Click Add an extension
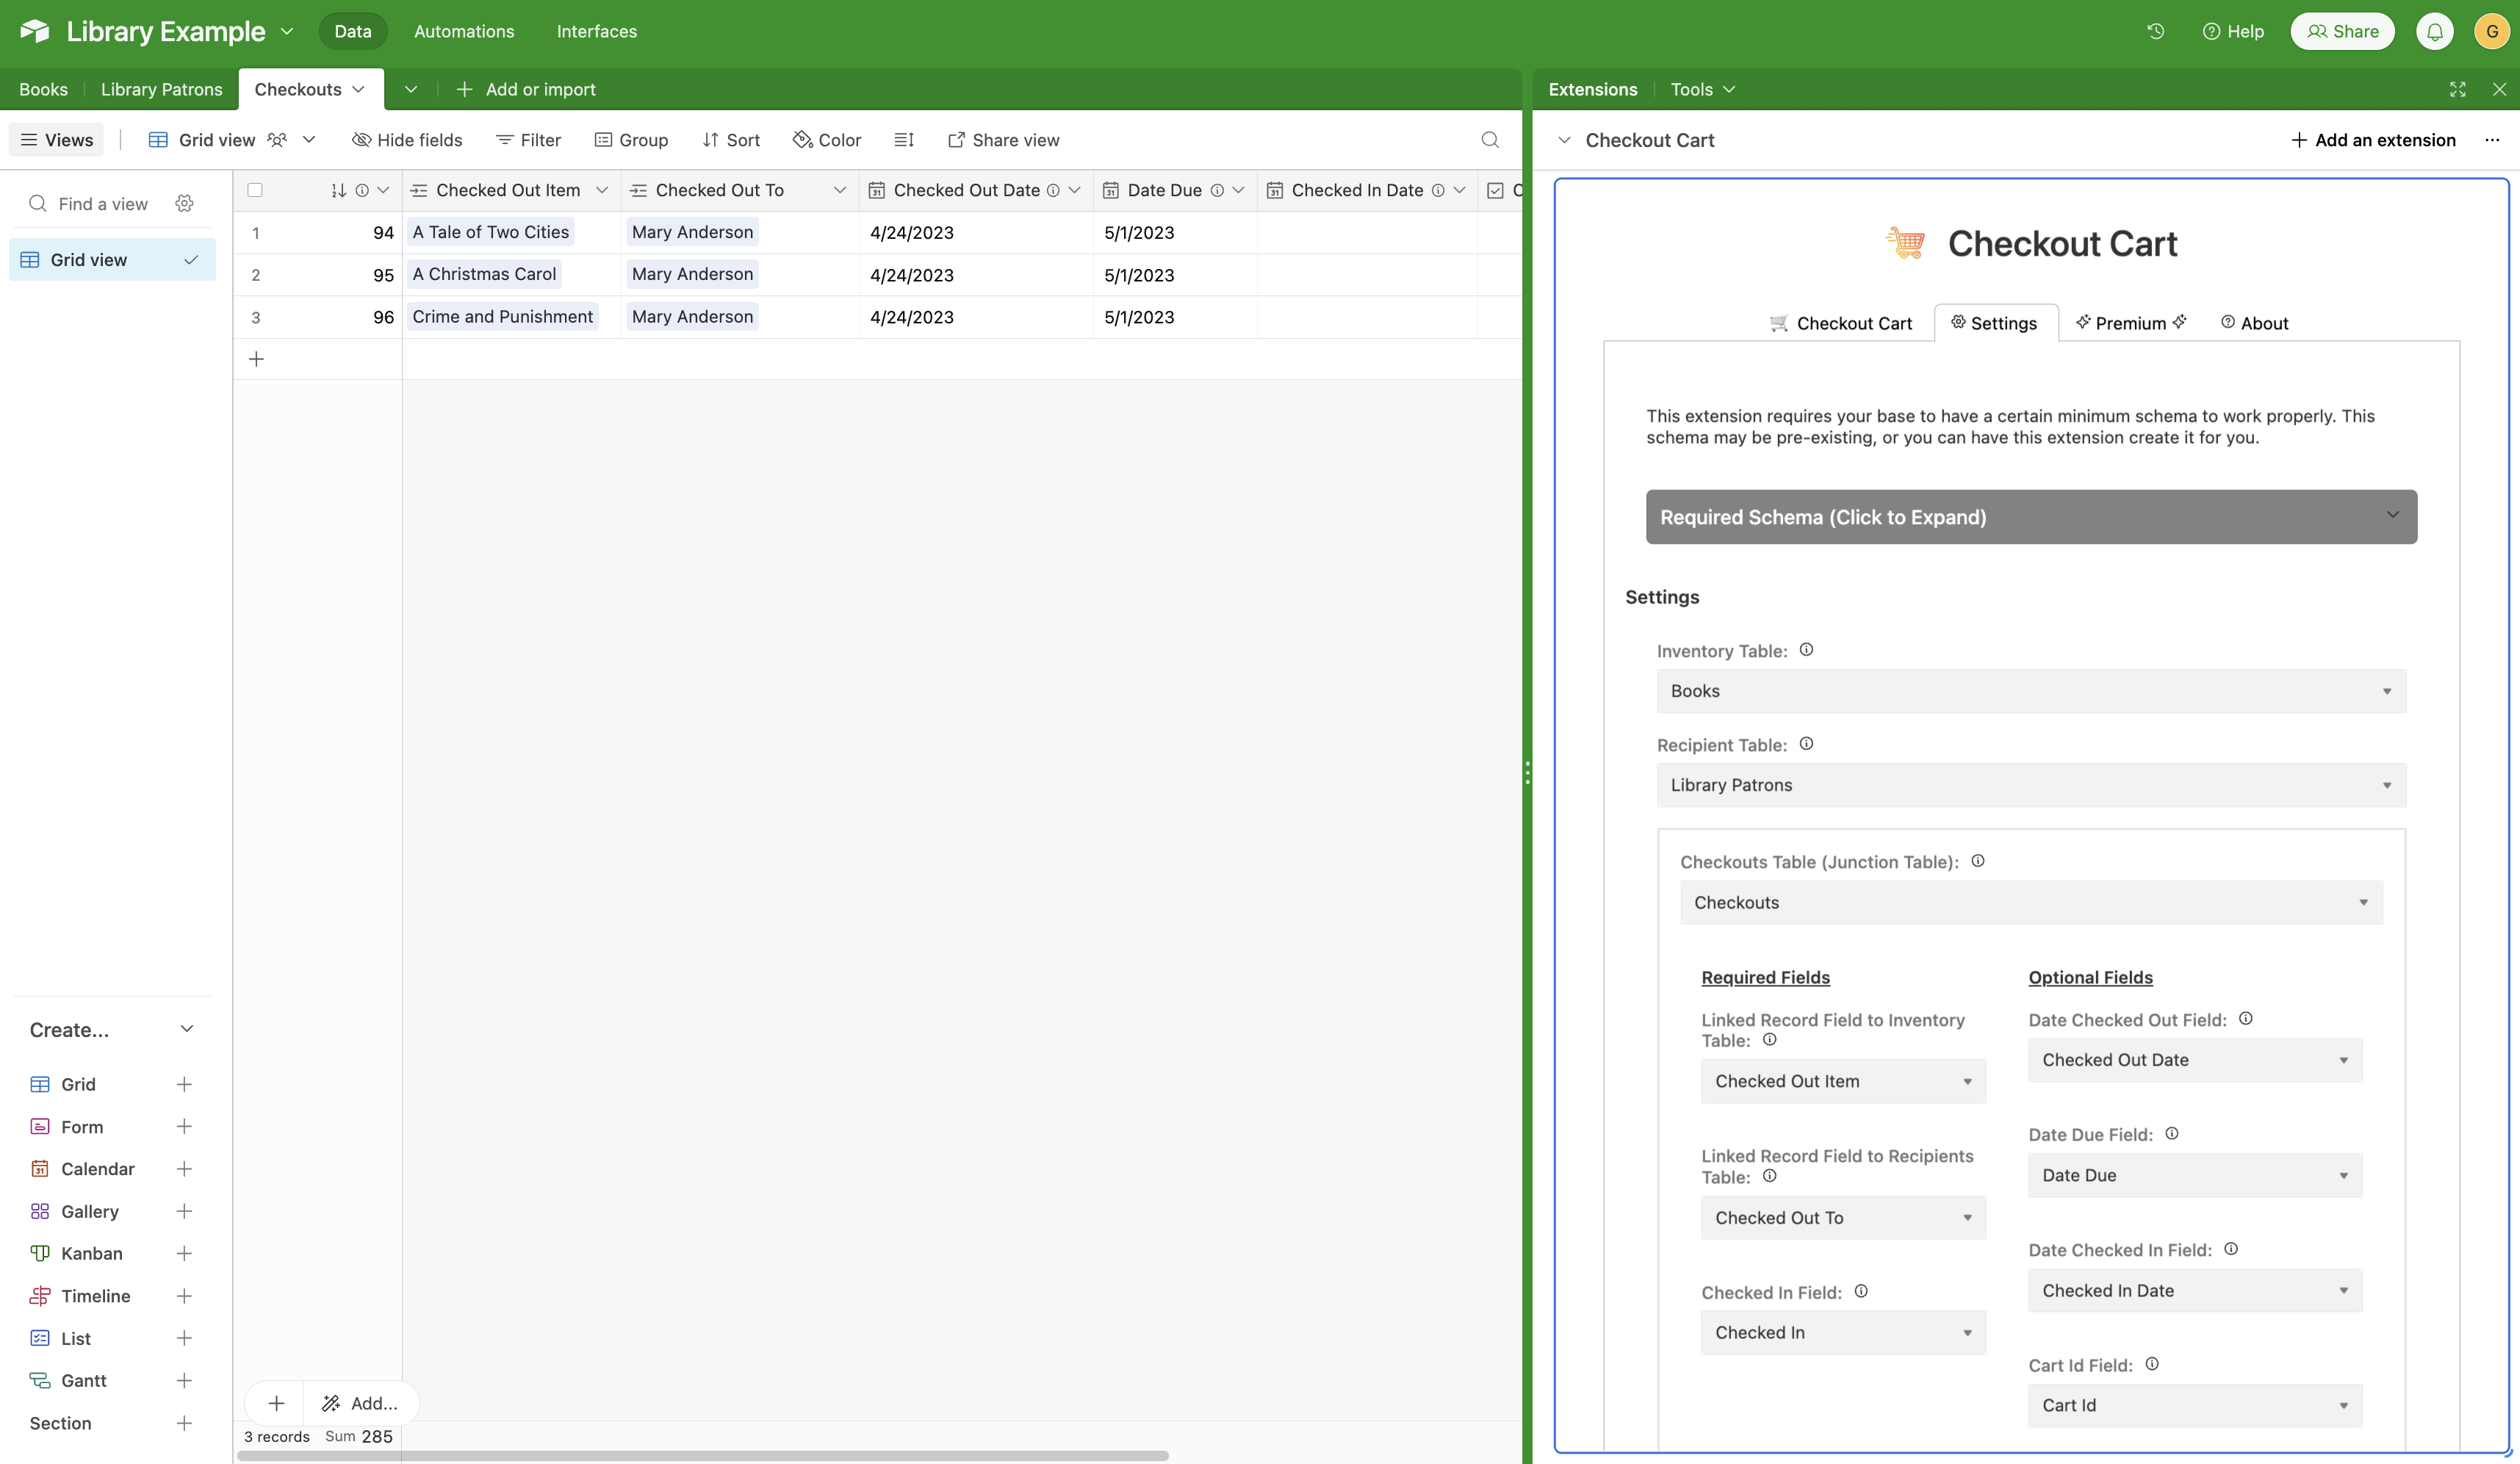Viewport: 2520px width, 1464px height. pos(2373,140)
